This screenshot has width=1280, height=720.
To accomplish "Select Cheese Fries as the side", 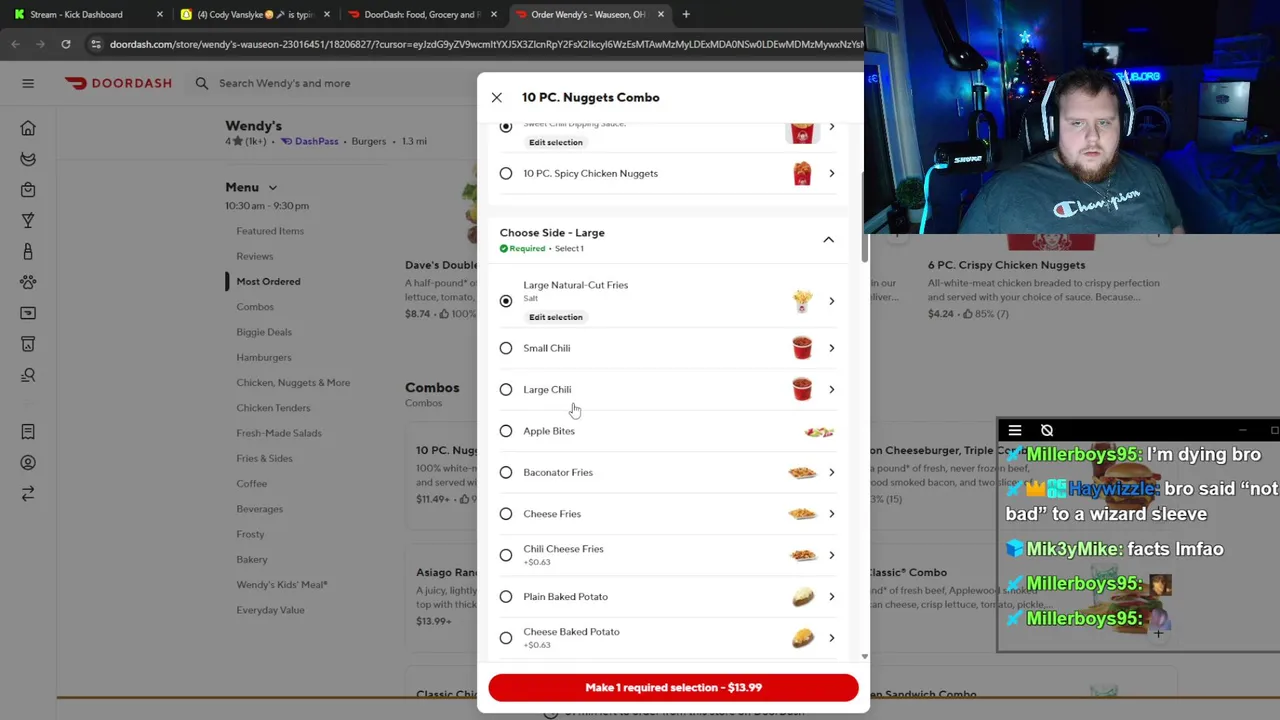I will (x=506, y=514).
